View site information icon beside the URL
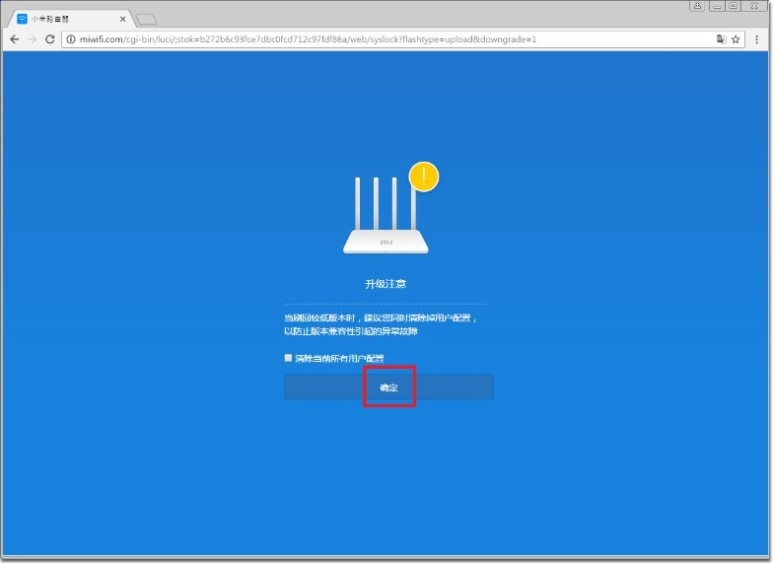 point(72,39)
